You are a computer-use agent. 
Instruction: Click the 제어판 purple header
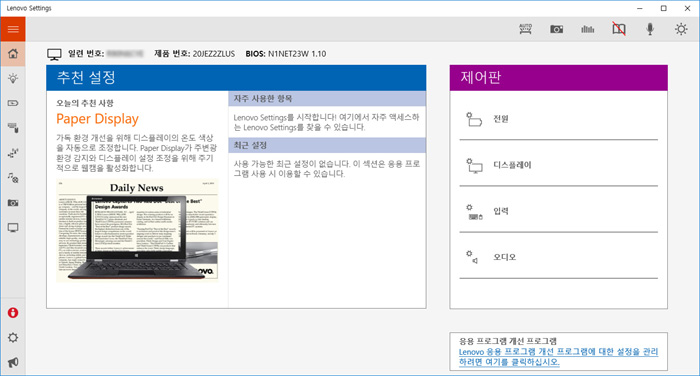(x=558, y=78)
